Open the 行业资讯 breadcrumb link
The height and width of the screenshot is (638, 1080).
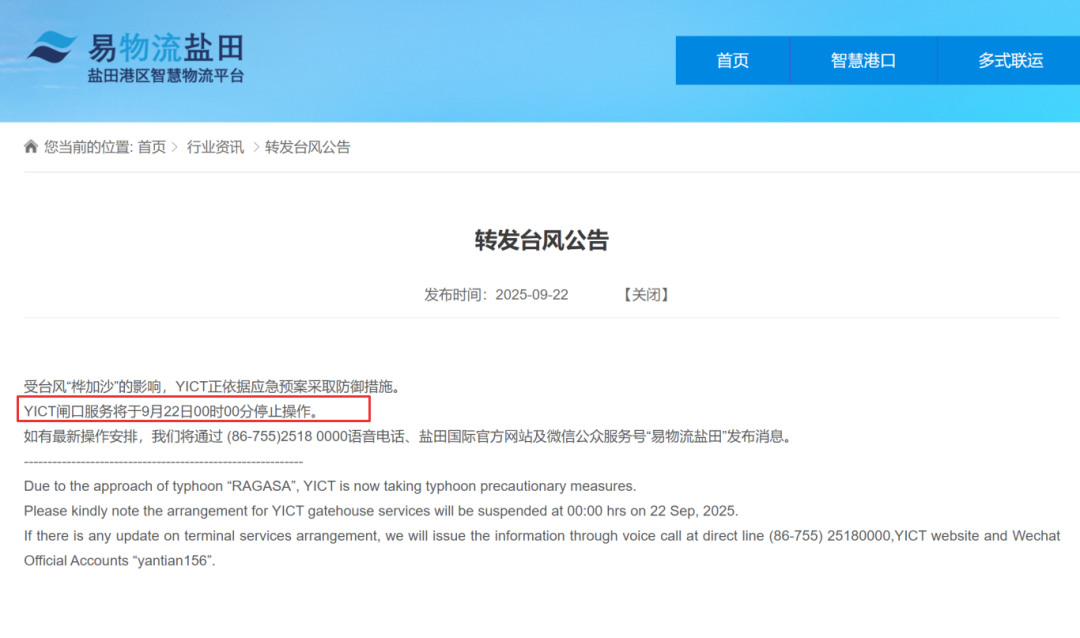[x=215, y=147]
